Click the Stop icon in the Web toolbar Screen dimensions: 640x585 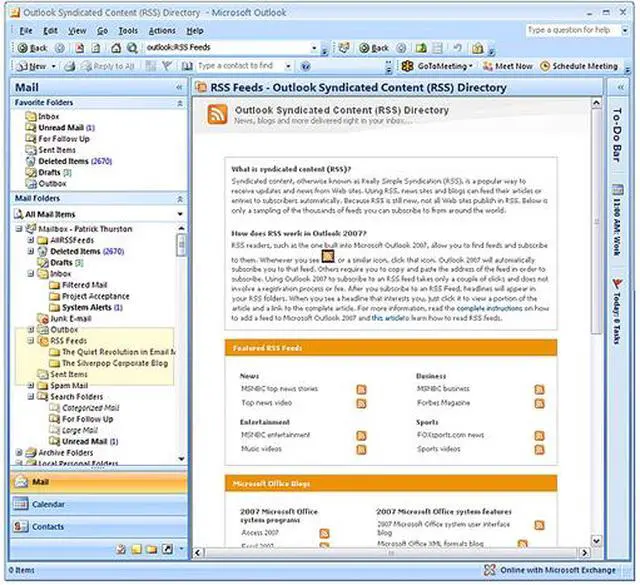pyautogui.click(x=80, y=48)
